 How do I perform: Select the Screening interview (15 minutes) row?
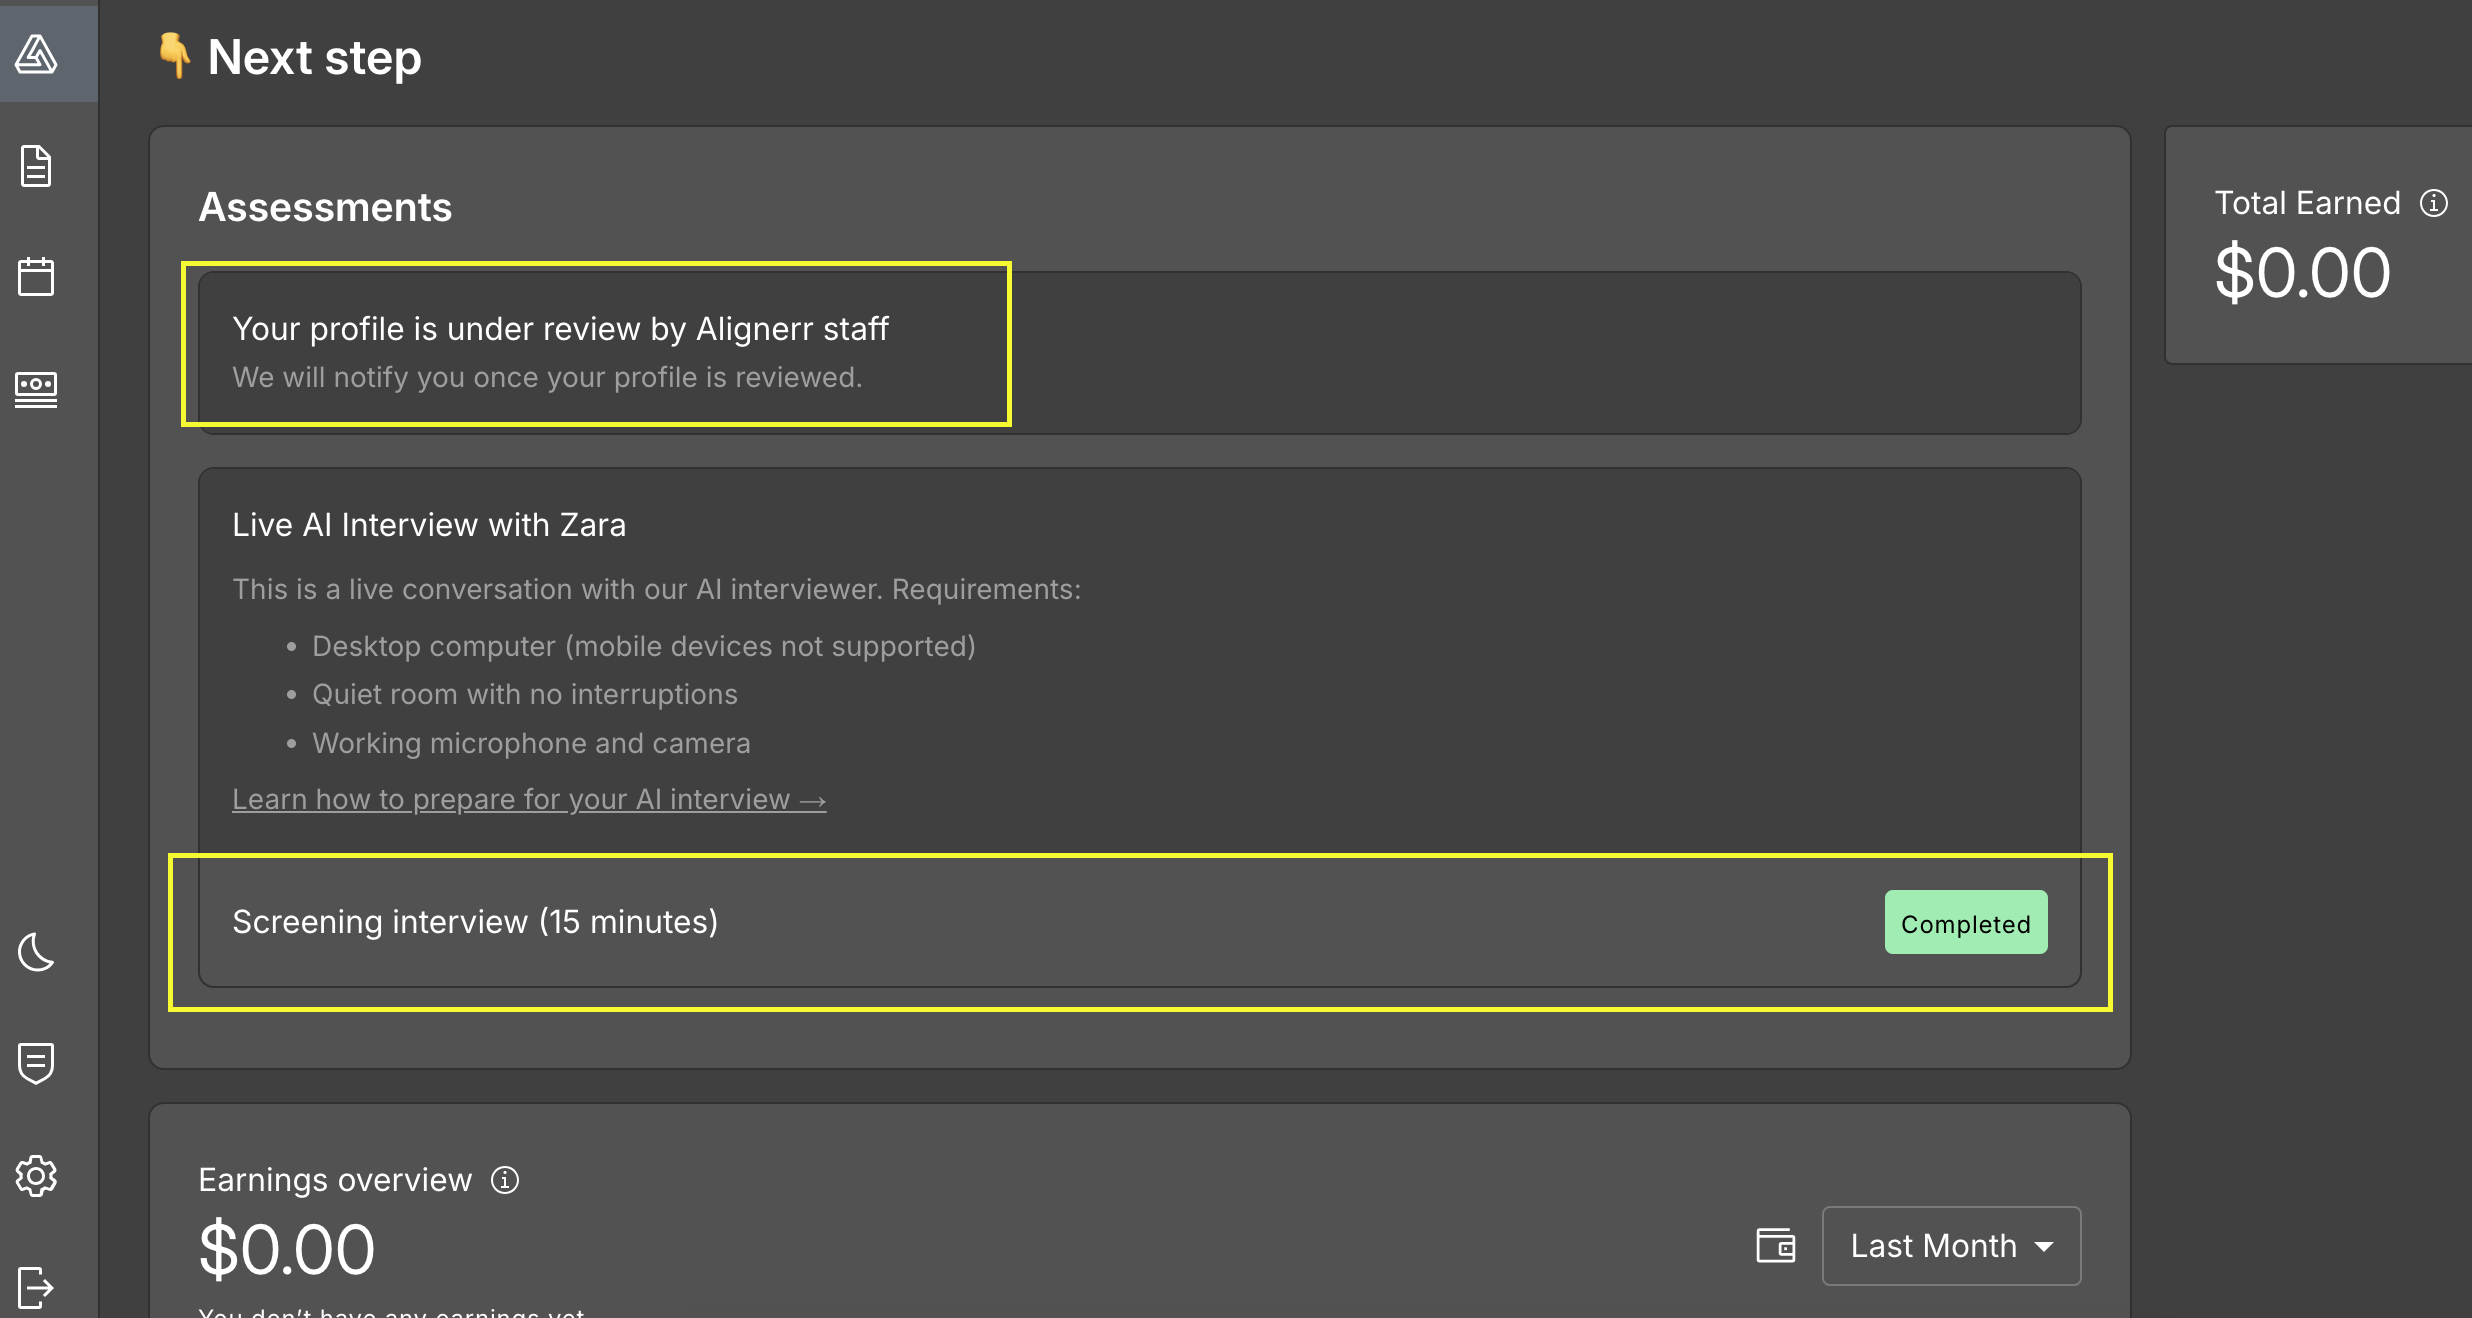click(1140, 922)
